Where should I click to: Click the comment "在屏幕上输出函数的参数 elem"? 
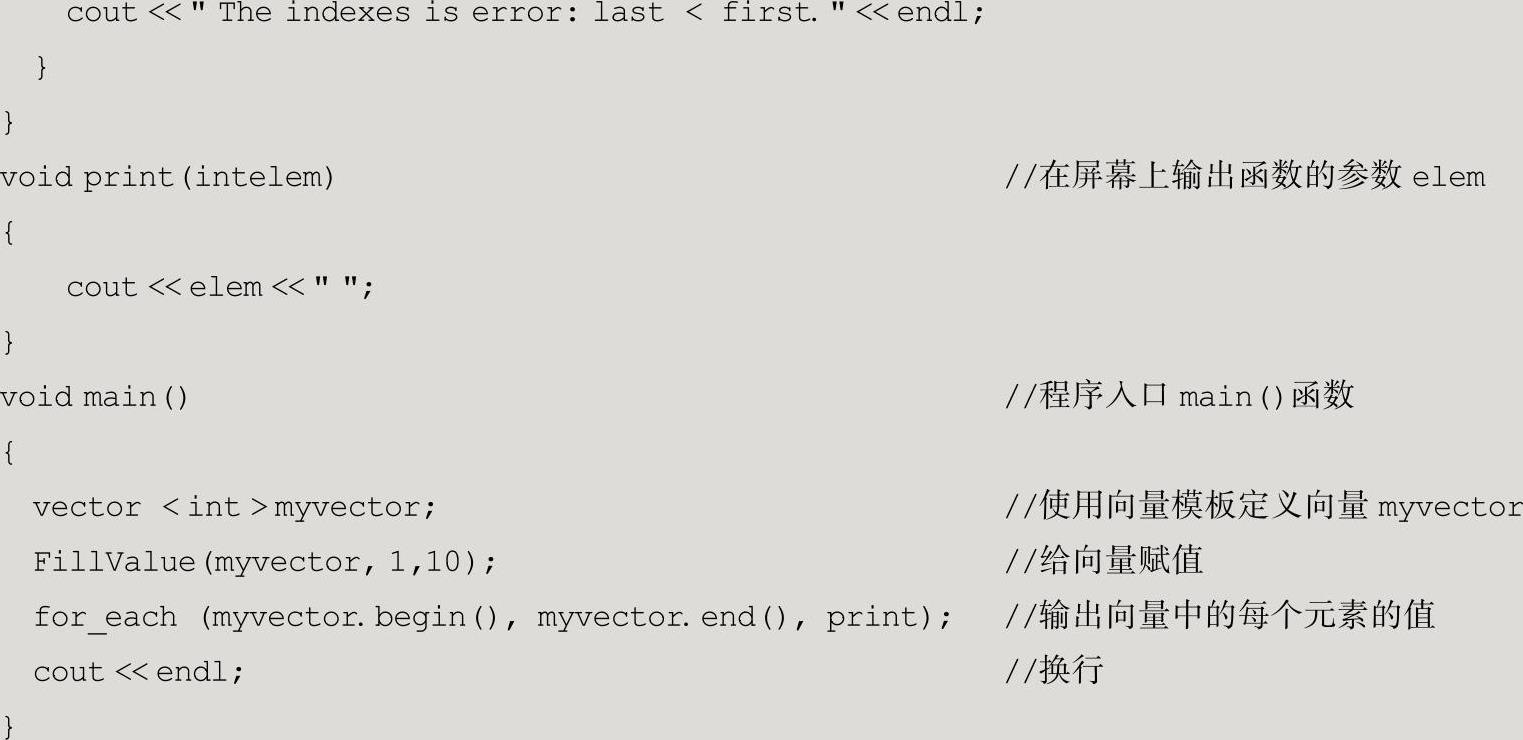coord(1245,178)
